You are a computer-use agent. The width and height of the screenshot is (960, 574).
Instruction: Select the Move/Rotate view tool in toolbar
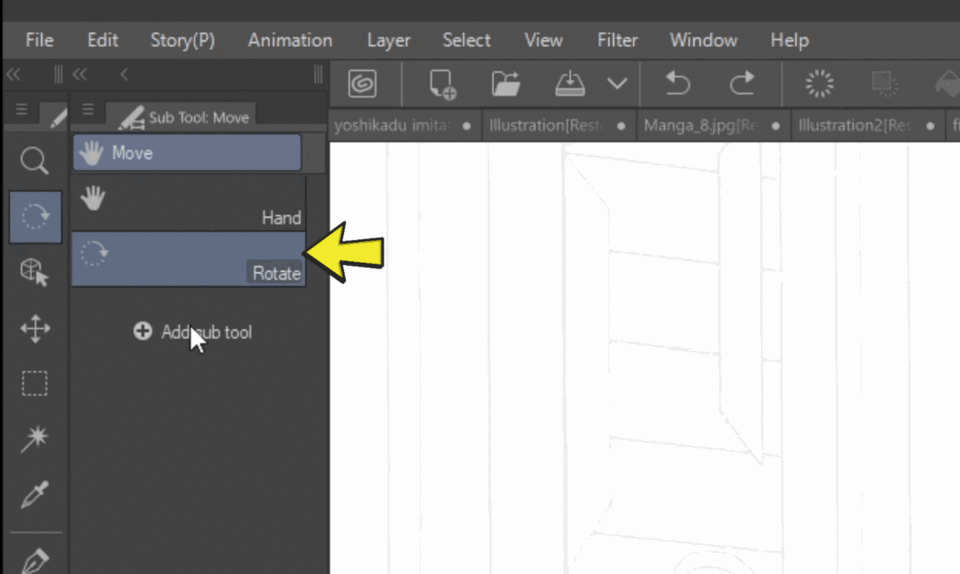35,217
